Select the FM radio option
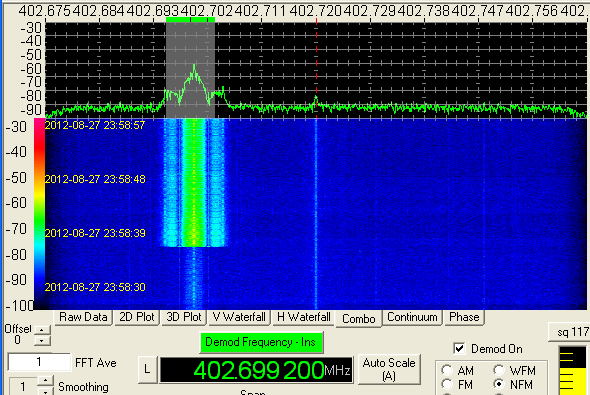 click(447, 384)
